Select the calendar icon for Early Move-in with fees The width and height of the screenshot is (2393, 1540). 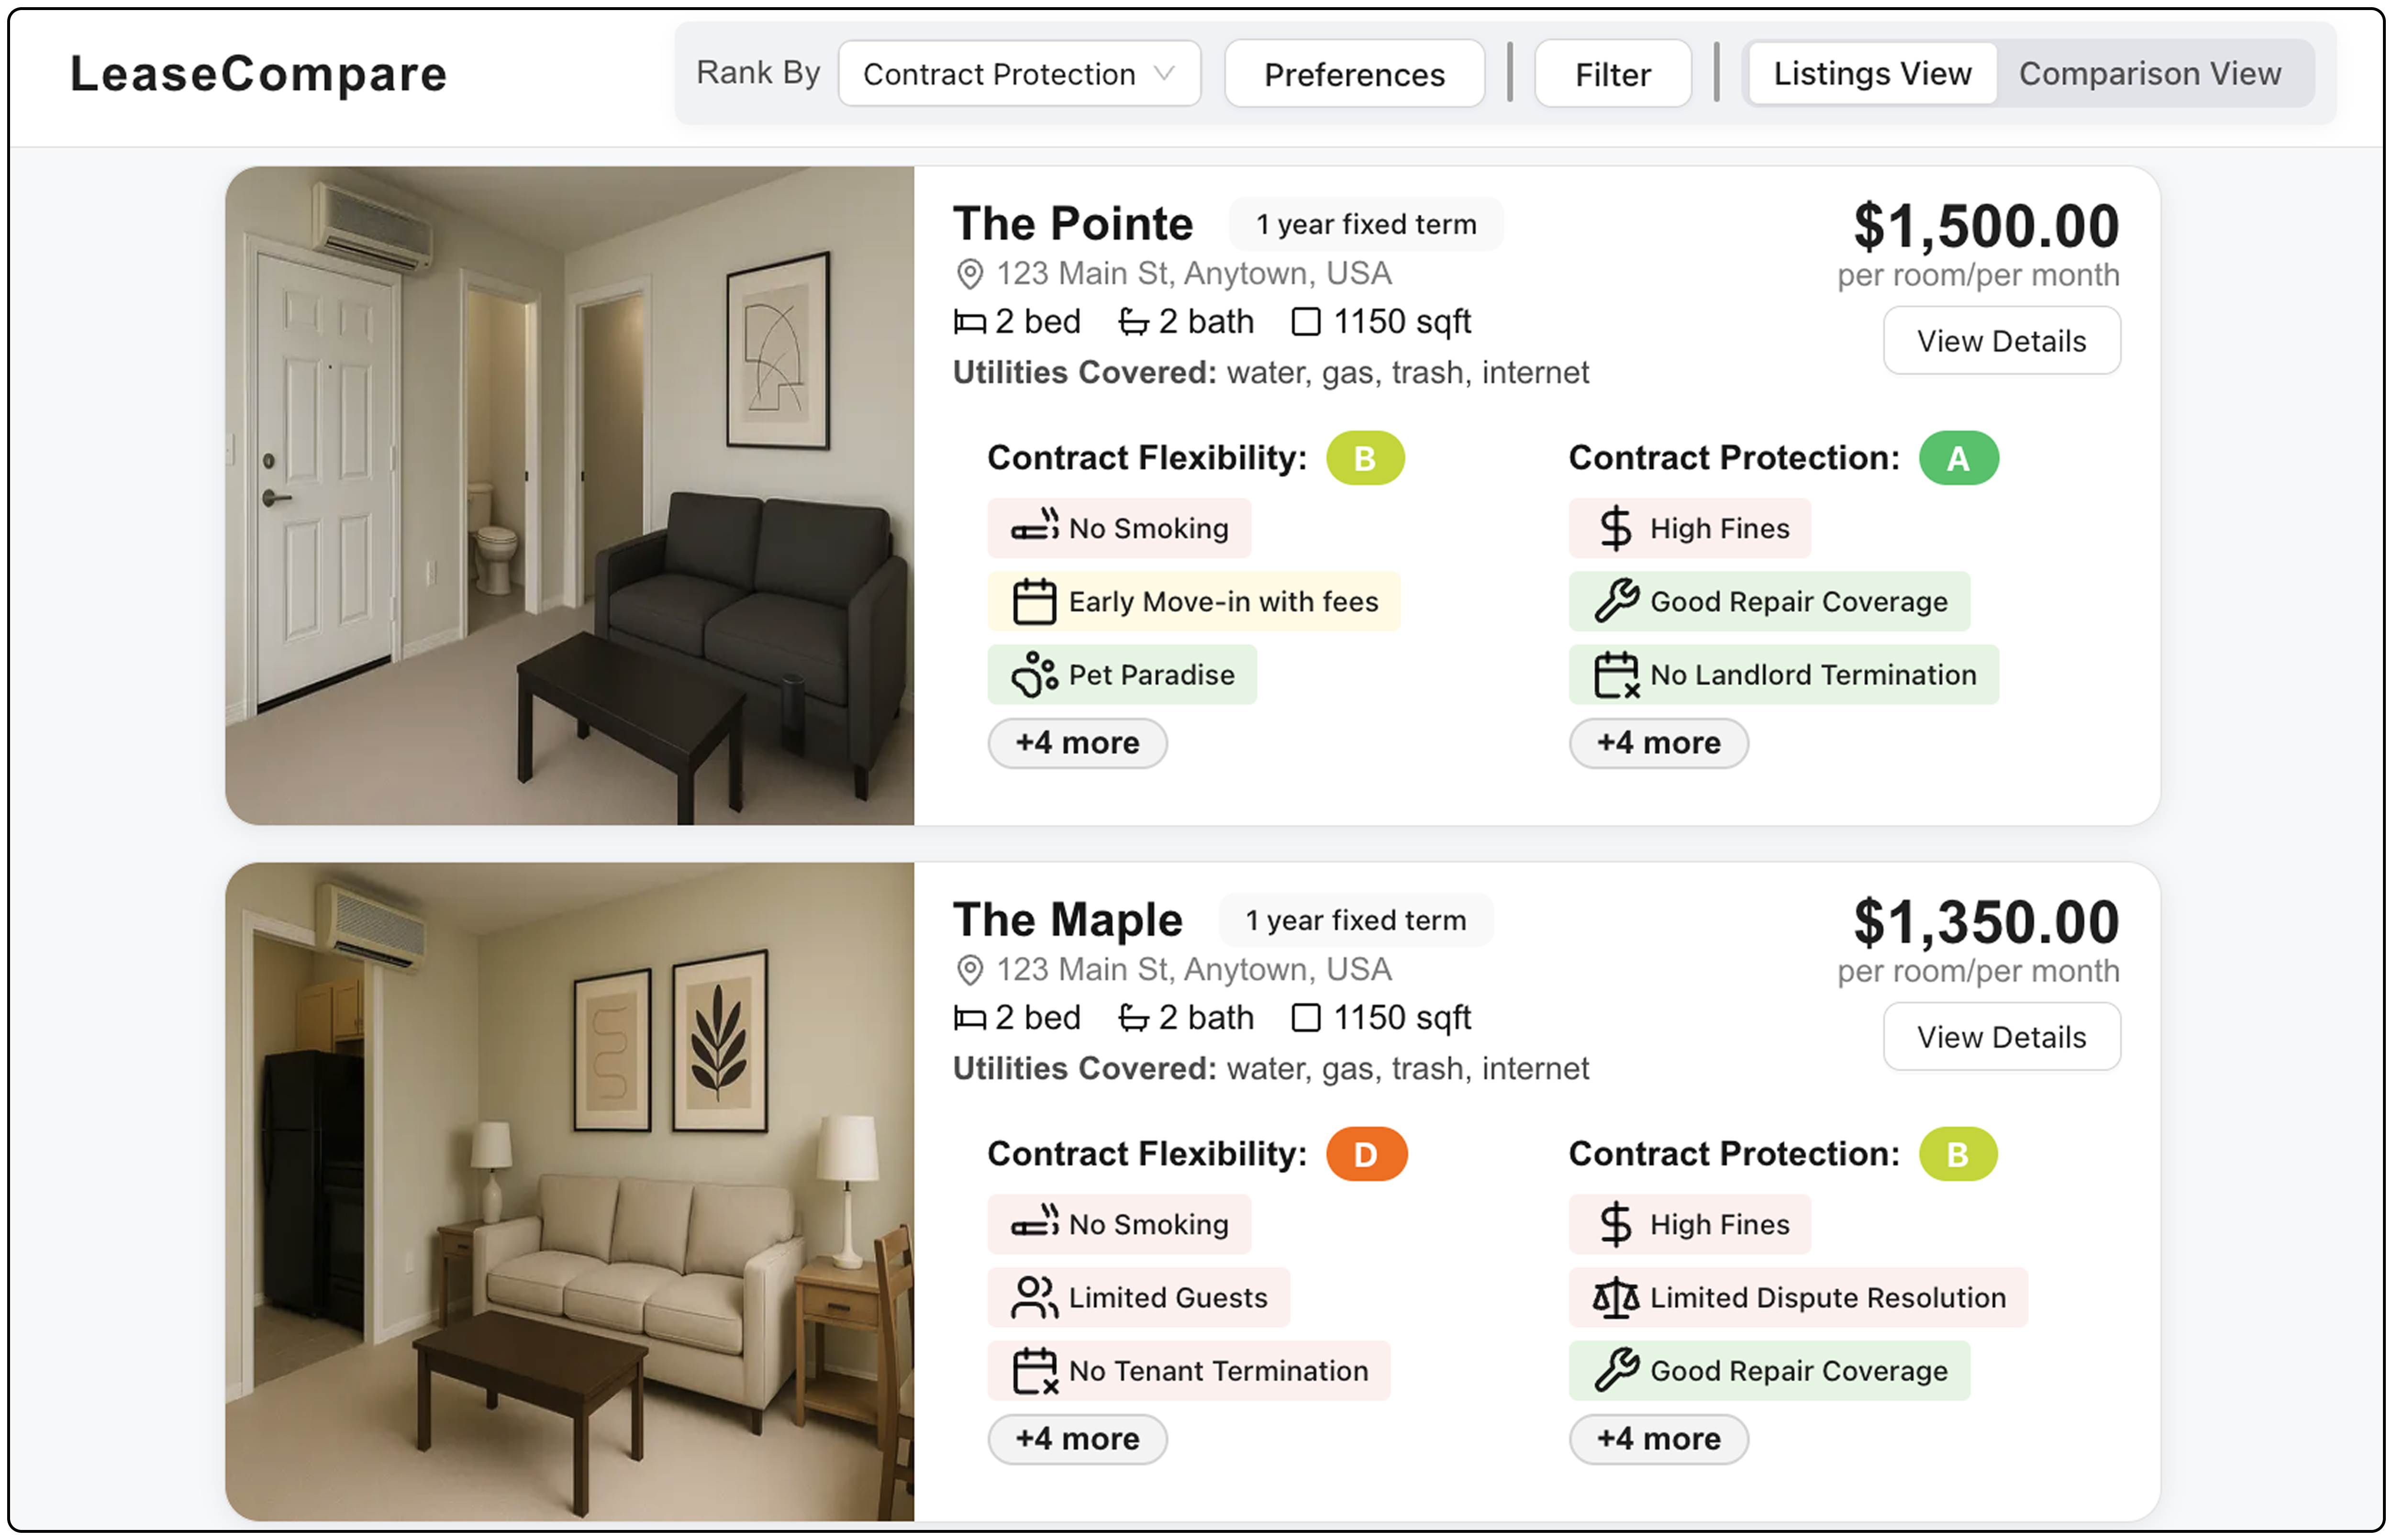pos(1036,601)
